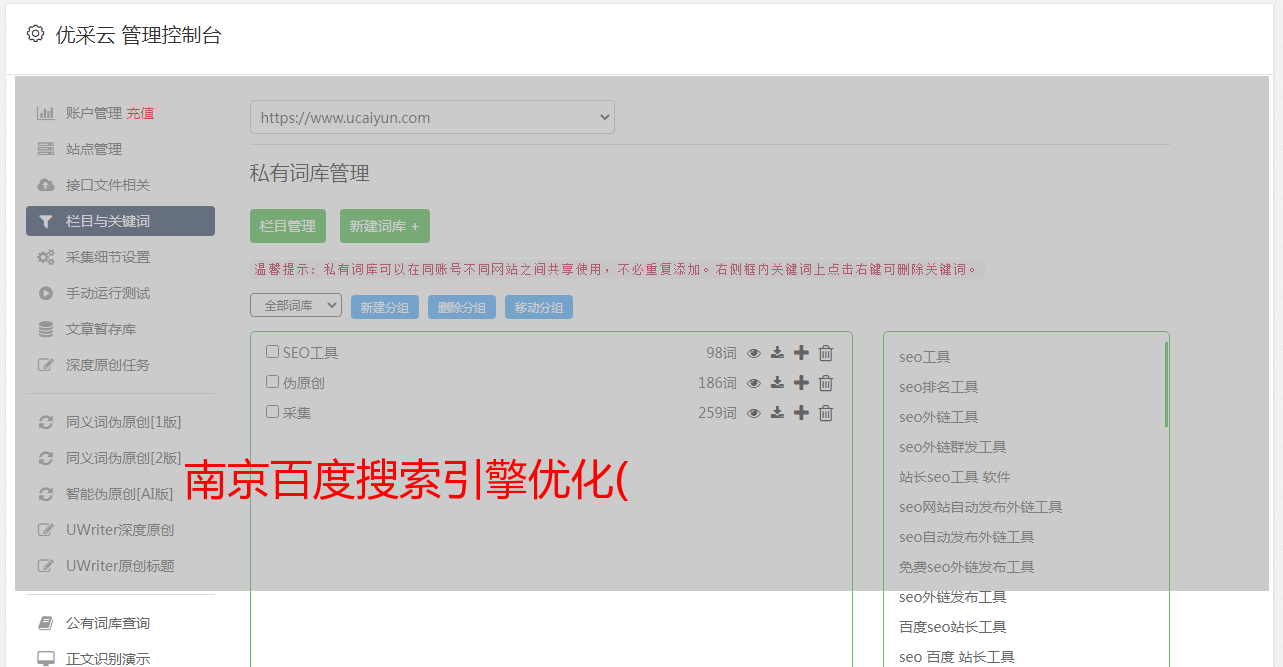Viewport: 1283px width, 667px height.
Task: Select the 采集 checkbox
Action: pyautogui.click(x=272, y=412)
